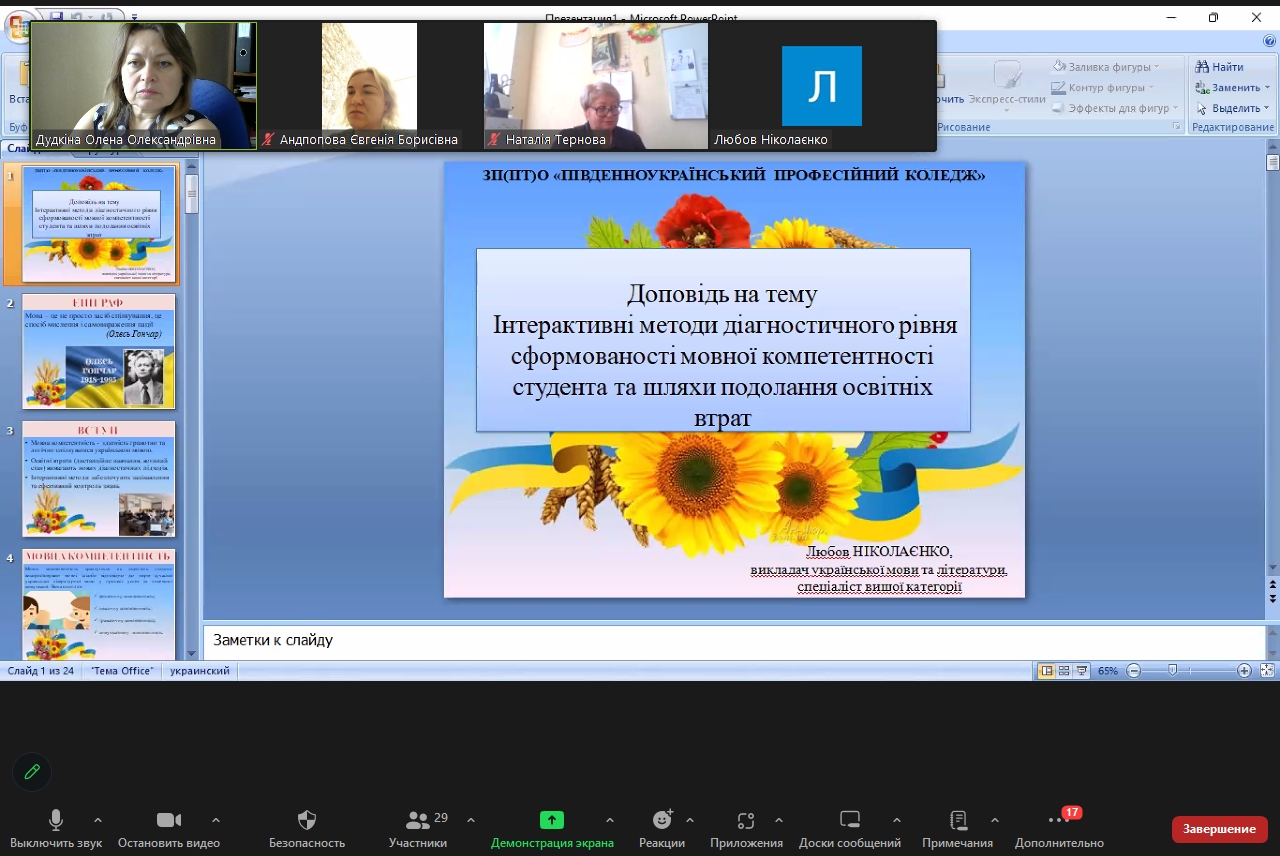Click the 65% zoom level

(1108, 671)
